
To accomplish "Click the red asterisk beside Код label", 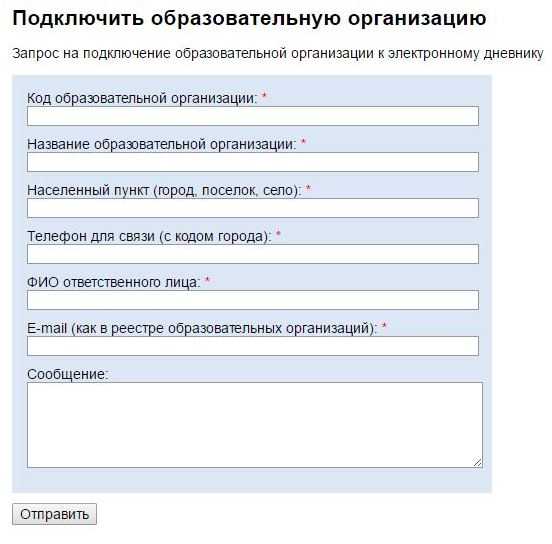I will [264, 95].
